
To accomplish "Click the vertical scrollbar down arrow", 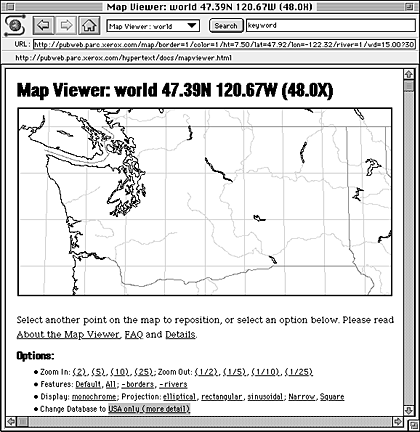I will 409,410.
